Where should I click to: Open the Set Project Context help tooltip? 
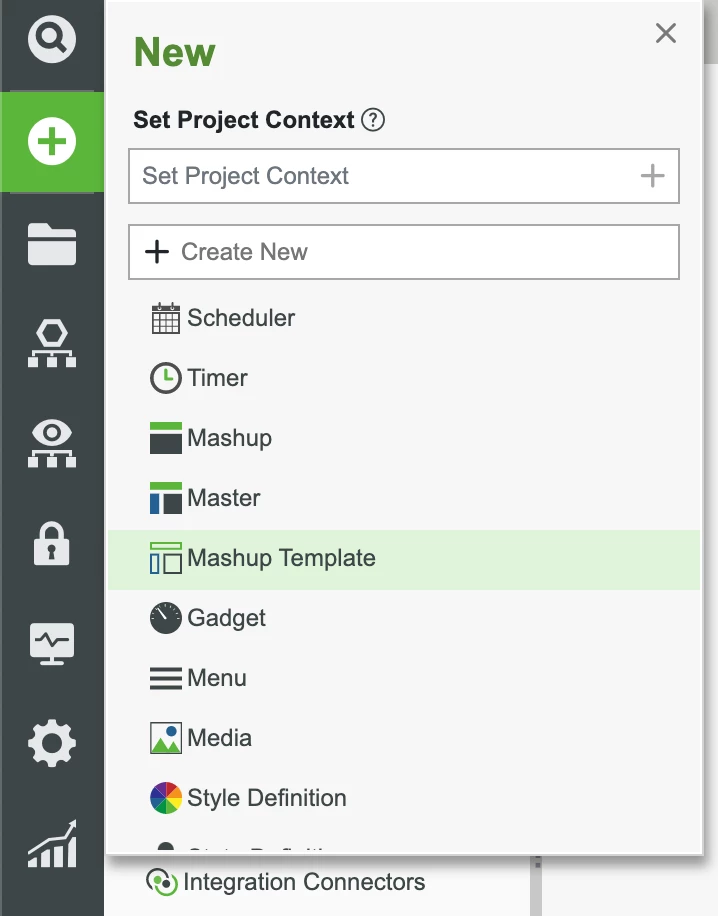(373, 120)
